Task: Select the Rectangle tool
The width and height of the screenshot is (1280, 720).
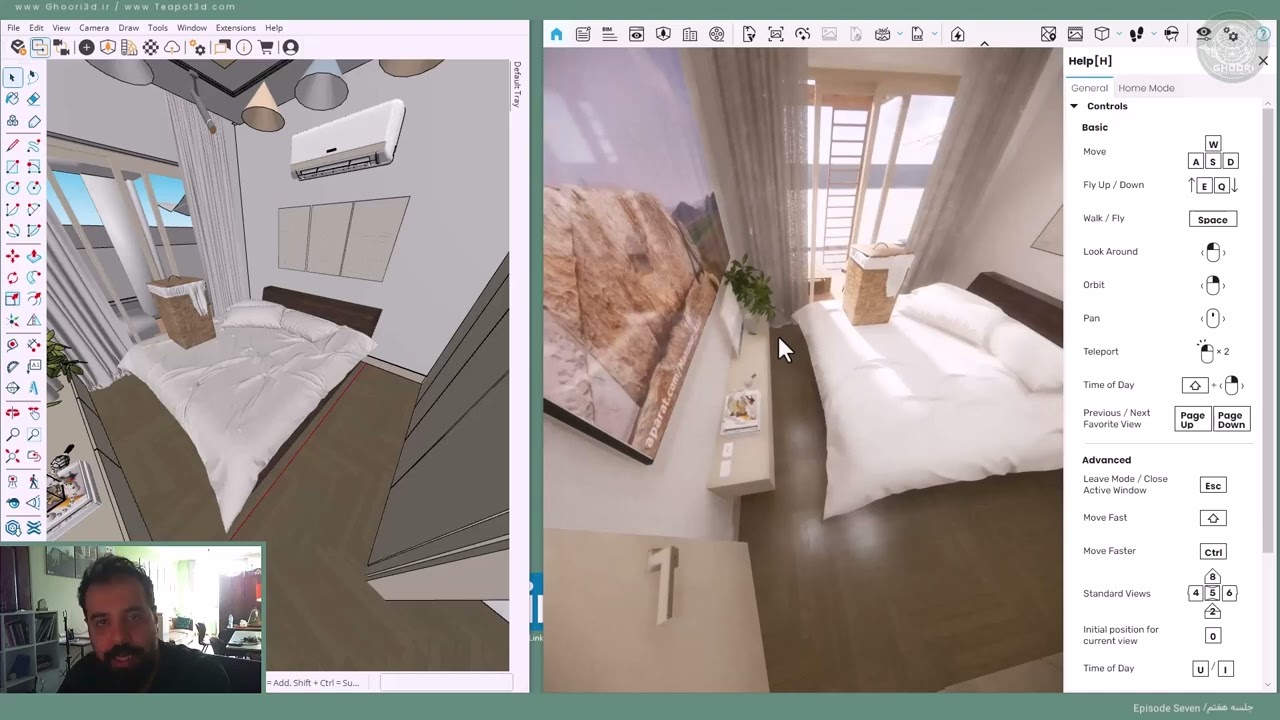Action: click(x=12, y=167)
